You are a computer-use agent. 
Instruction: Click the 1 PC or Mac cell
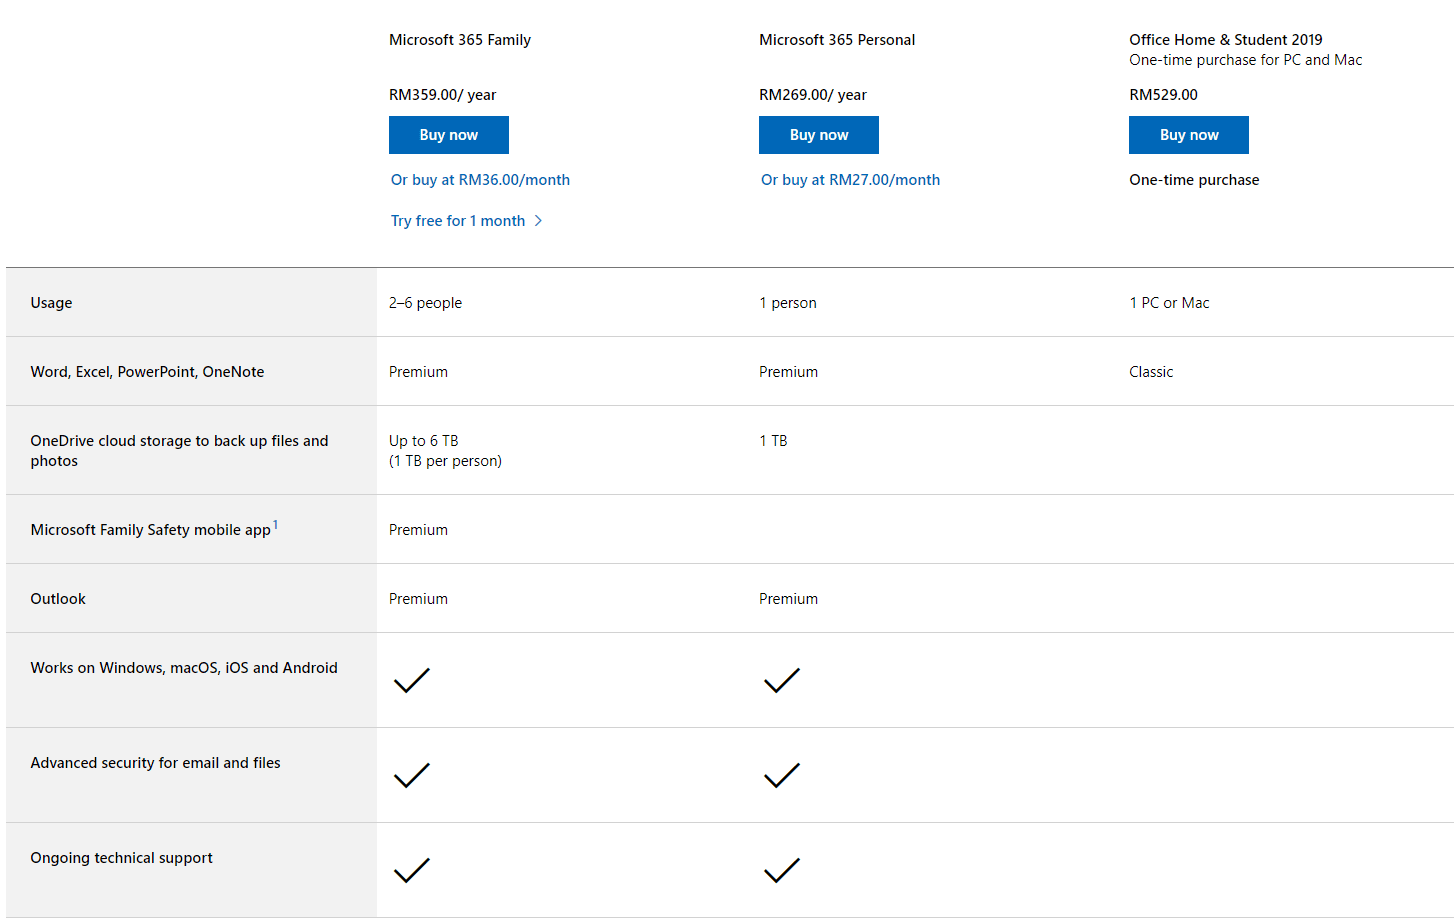1169,303
